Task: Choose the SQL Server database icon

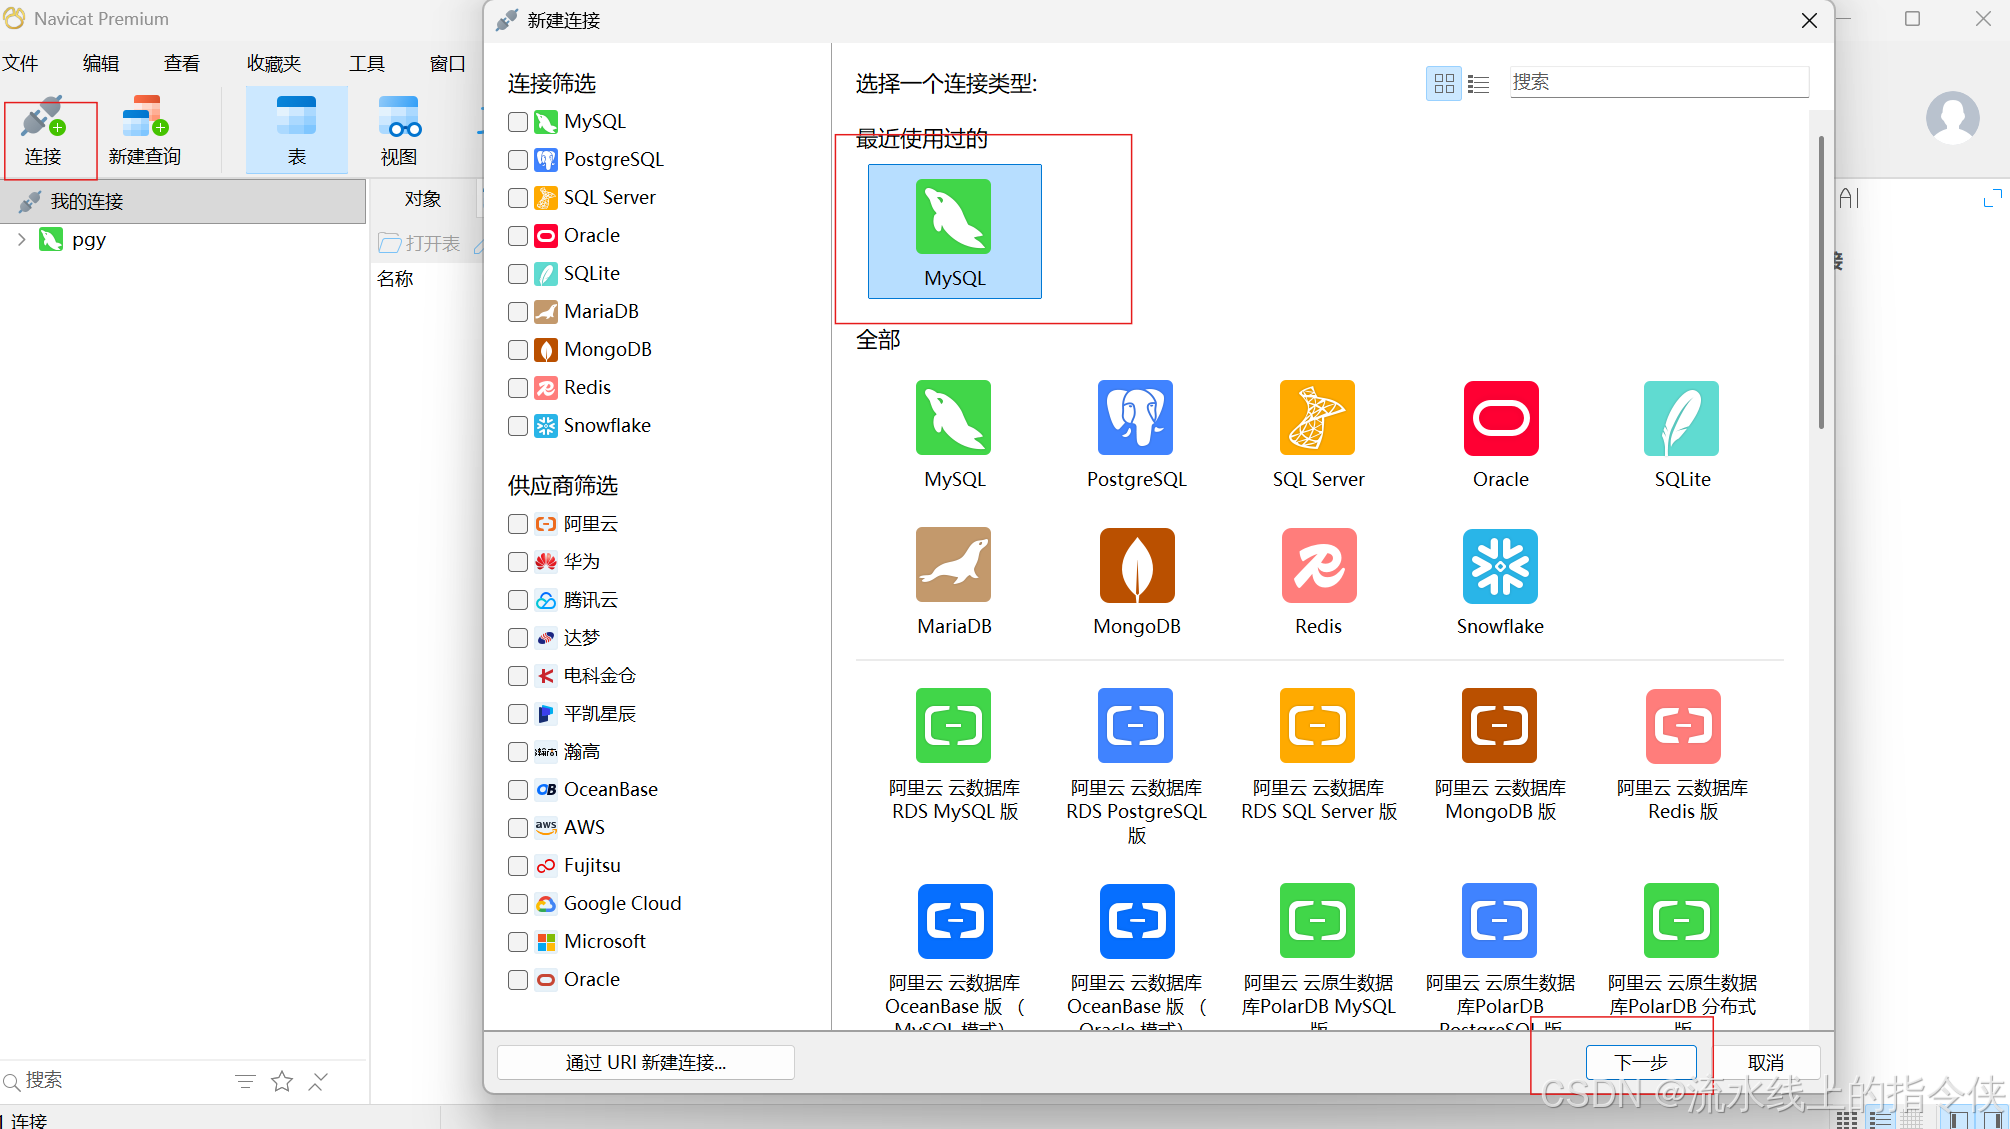Action: (x=1317, y=418)
